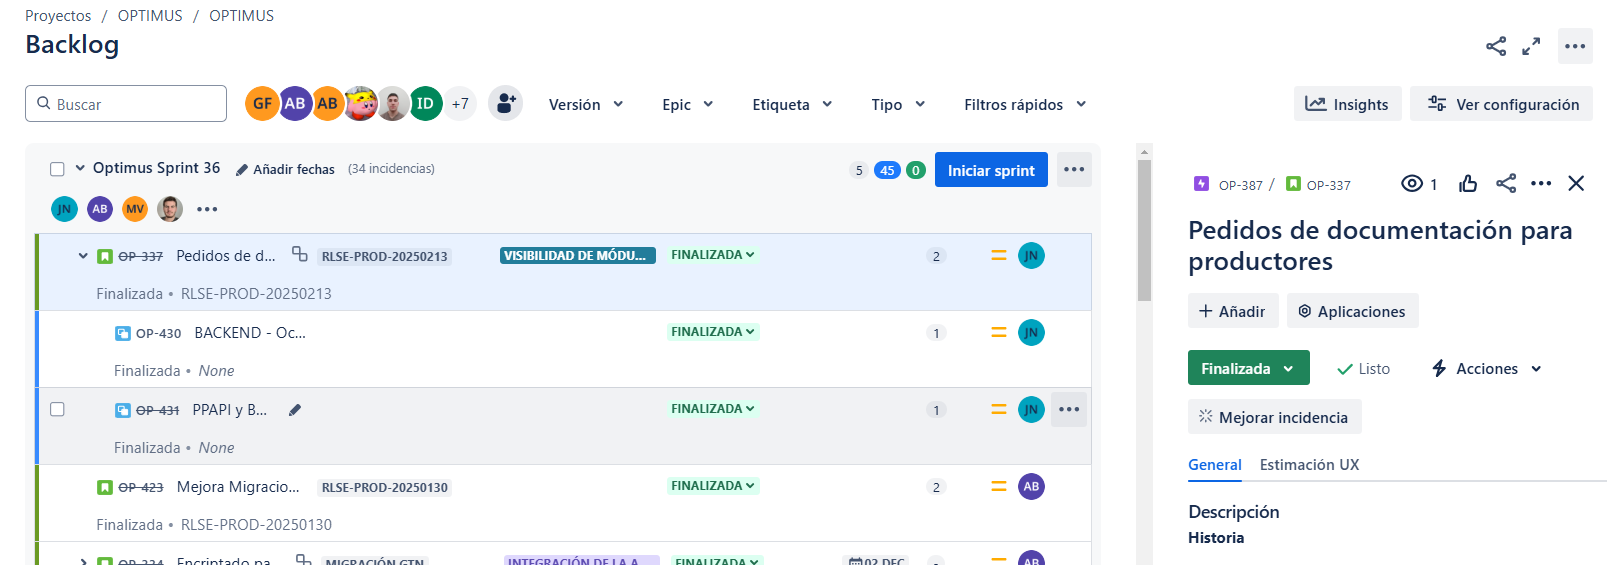The width and height of the screenshot is (1607, 565).
Task: Switch to the General tab
Action: 1215,465
